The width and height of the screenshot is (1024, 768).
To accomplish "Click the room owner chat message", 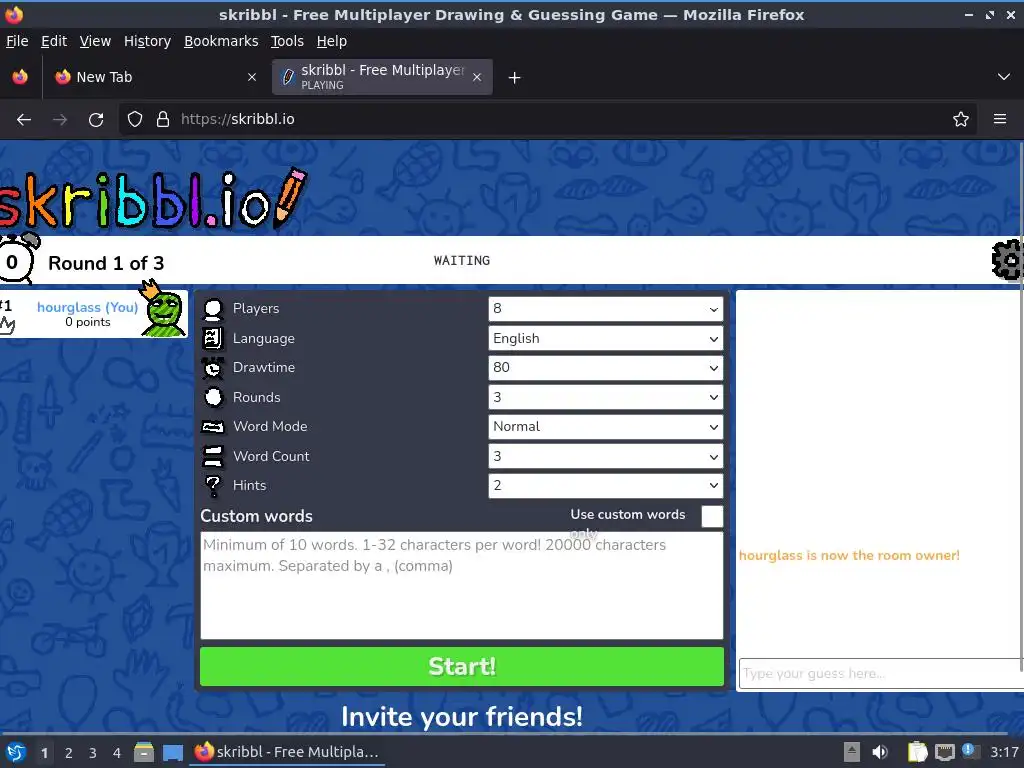I will [849, 556].
